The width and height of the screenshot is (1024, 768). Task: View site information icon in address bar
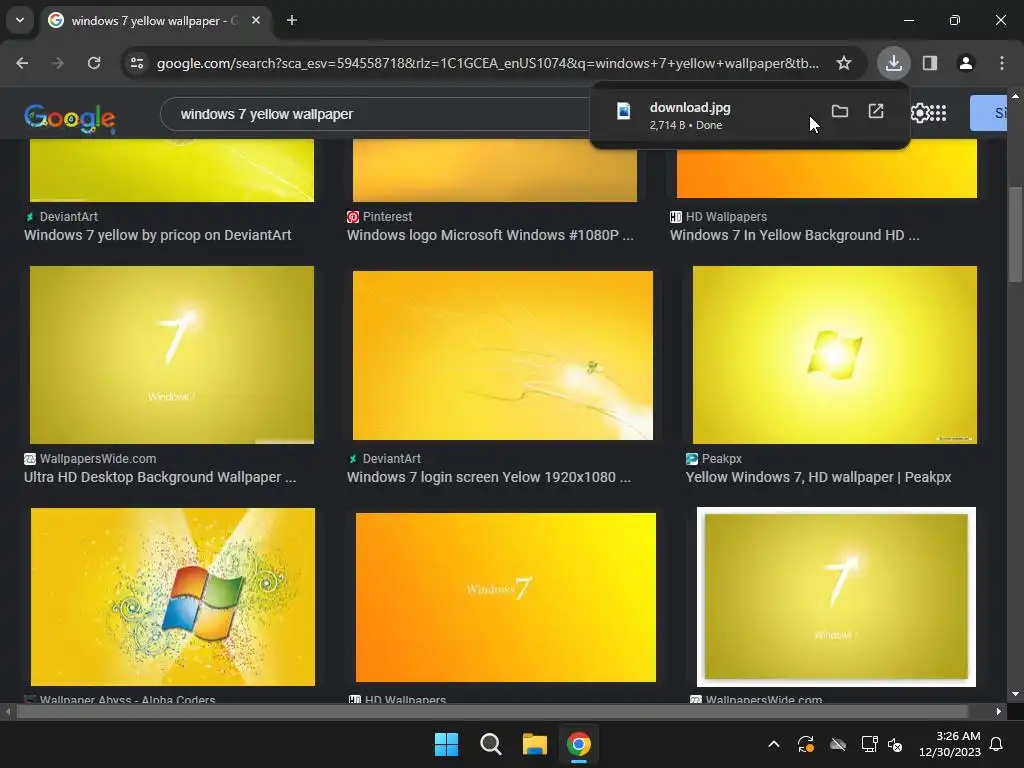[137, 63]
